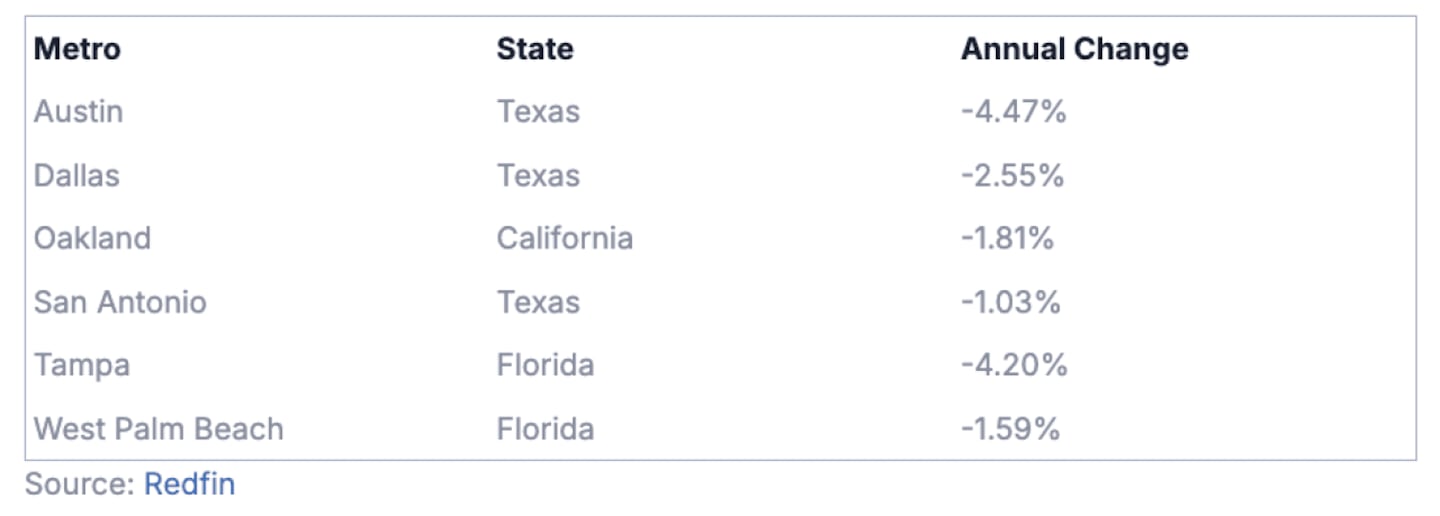Click Austin's -4.47% annual change value

coord(1013,112)
